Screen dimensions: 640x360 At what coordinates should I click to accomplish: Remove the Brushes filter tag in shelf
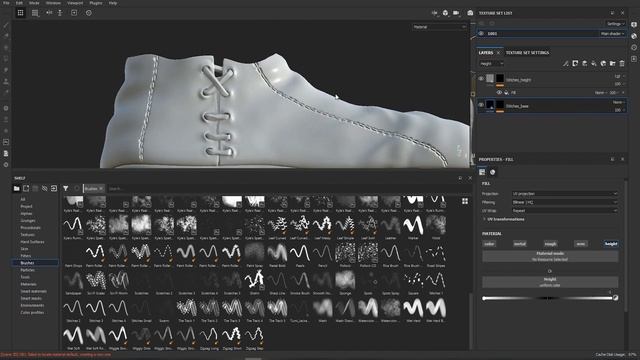click(x=101, y=189)
